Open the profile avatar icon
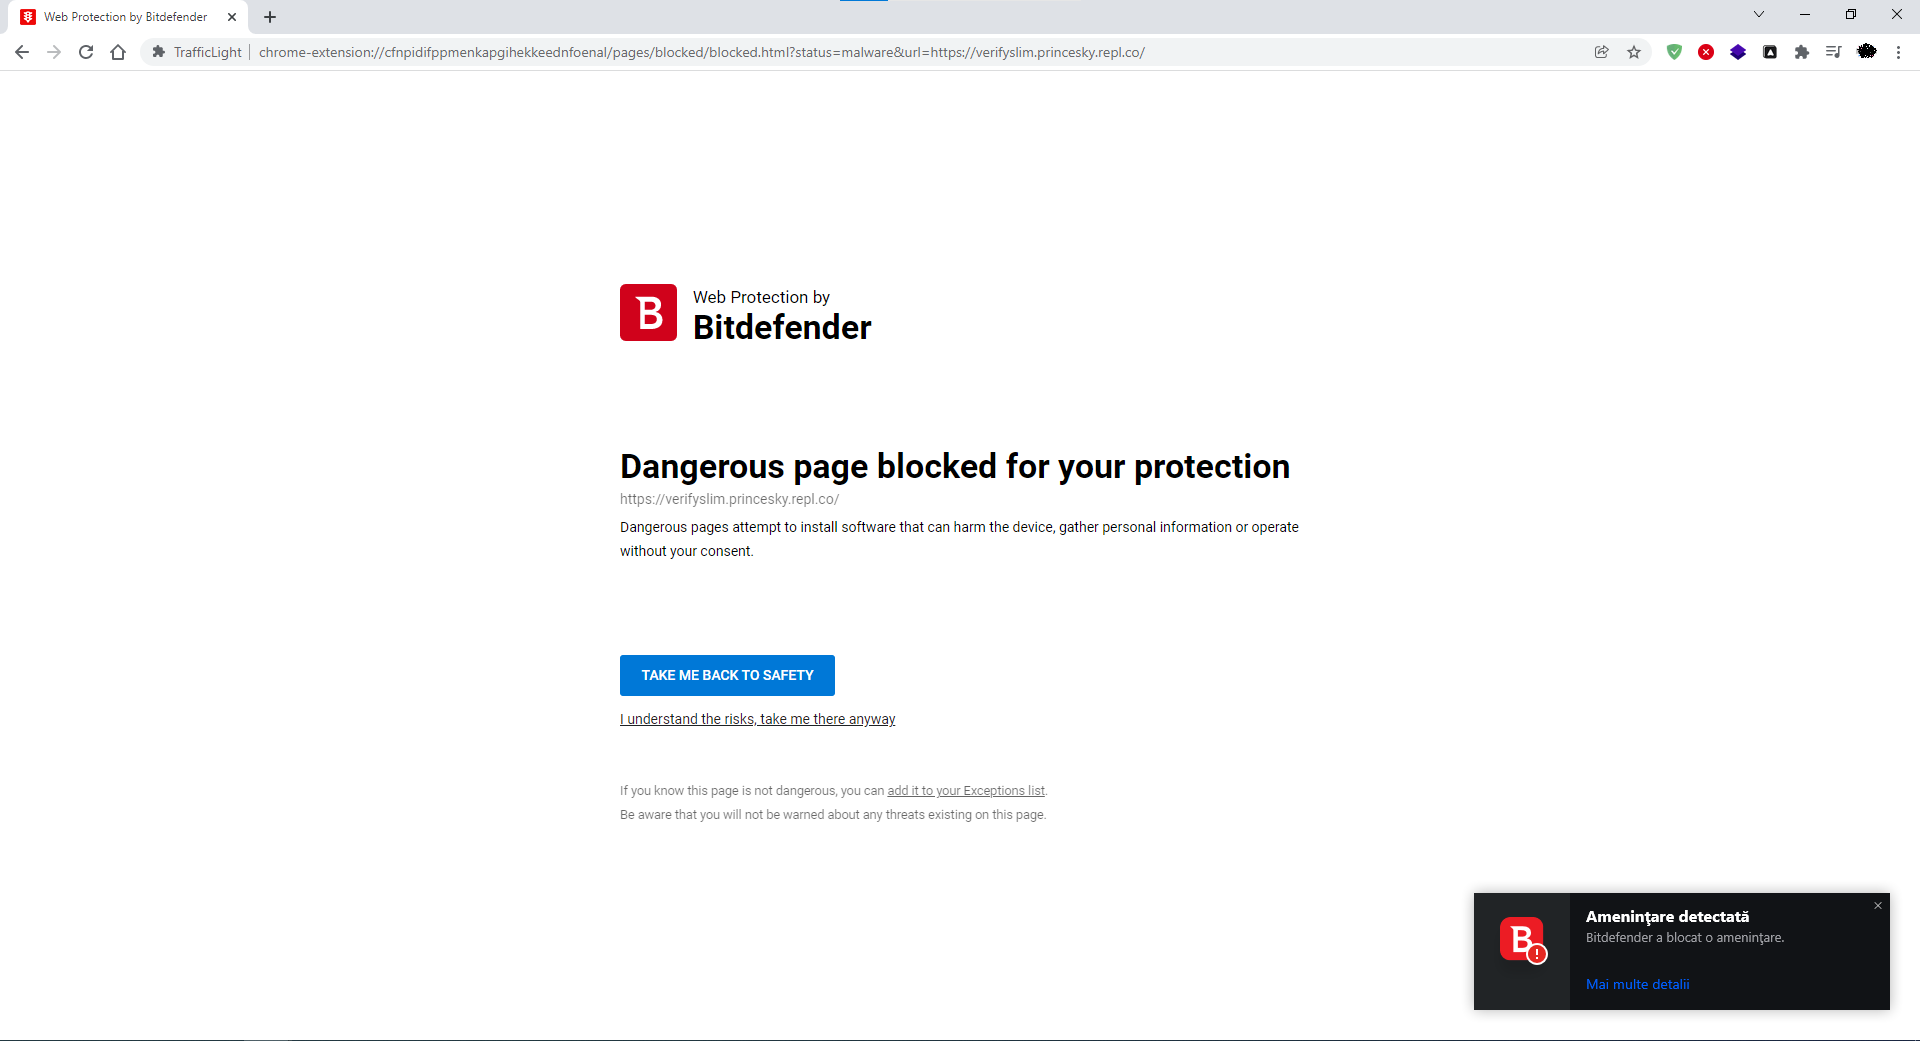The image size is (1920, 1041). click(x=1867, y=52)
